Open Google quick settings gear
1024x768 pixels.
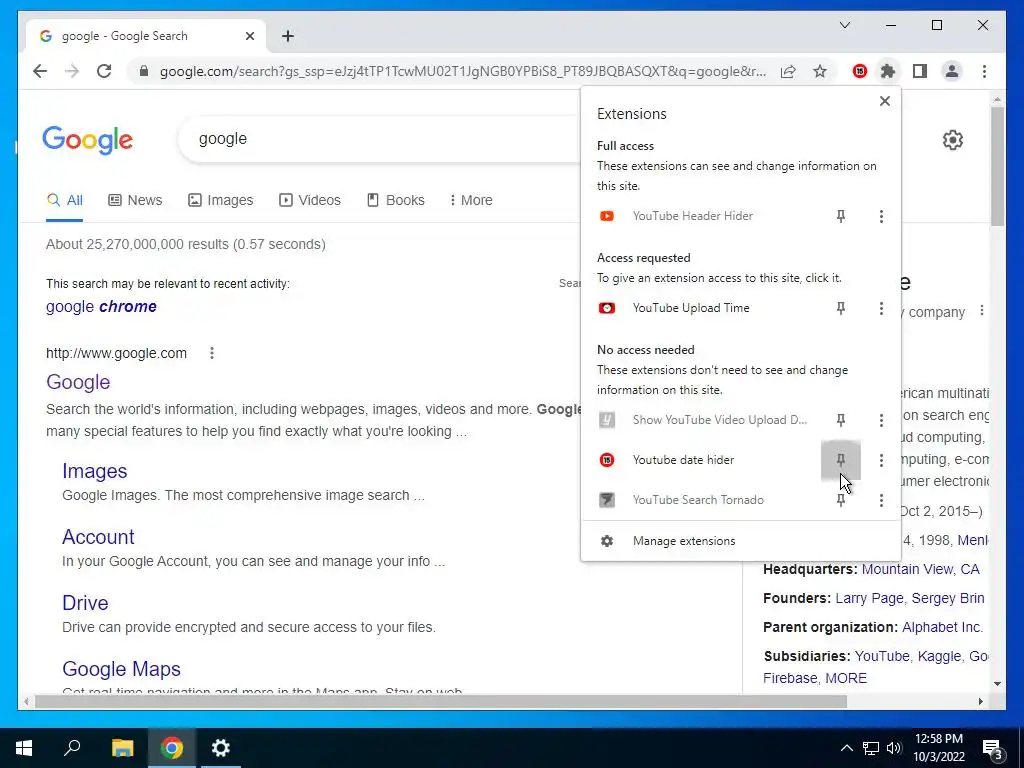tap(952, 140)
